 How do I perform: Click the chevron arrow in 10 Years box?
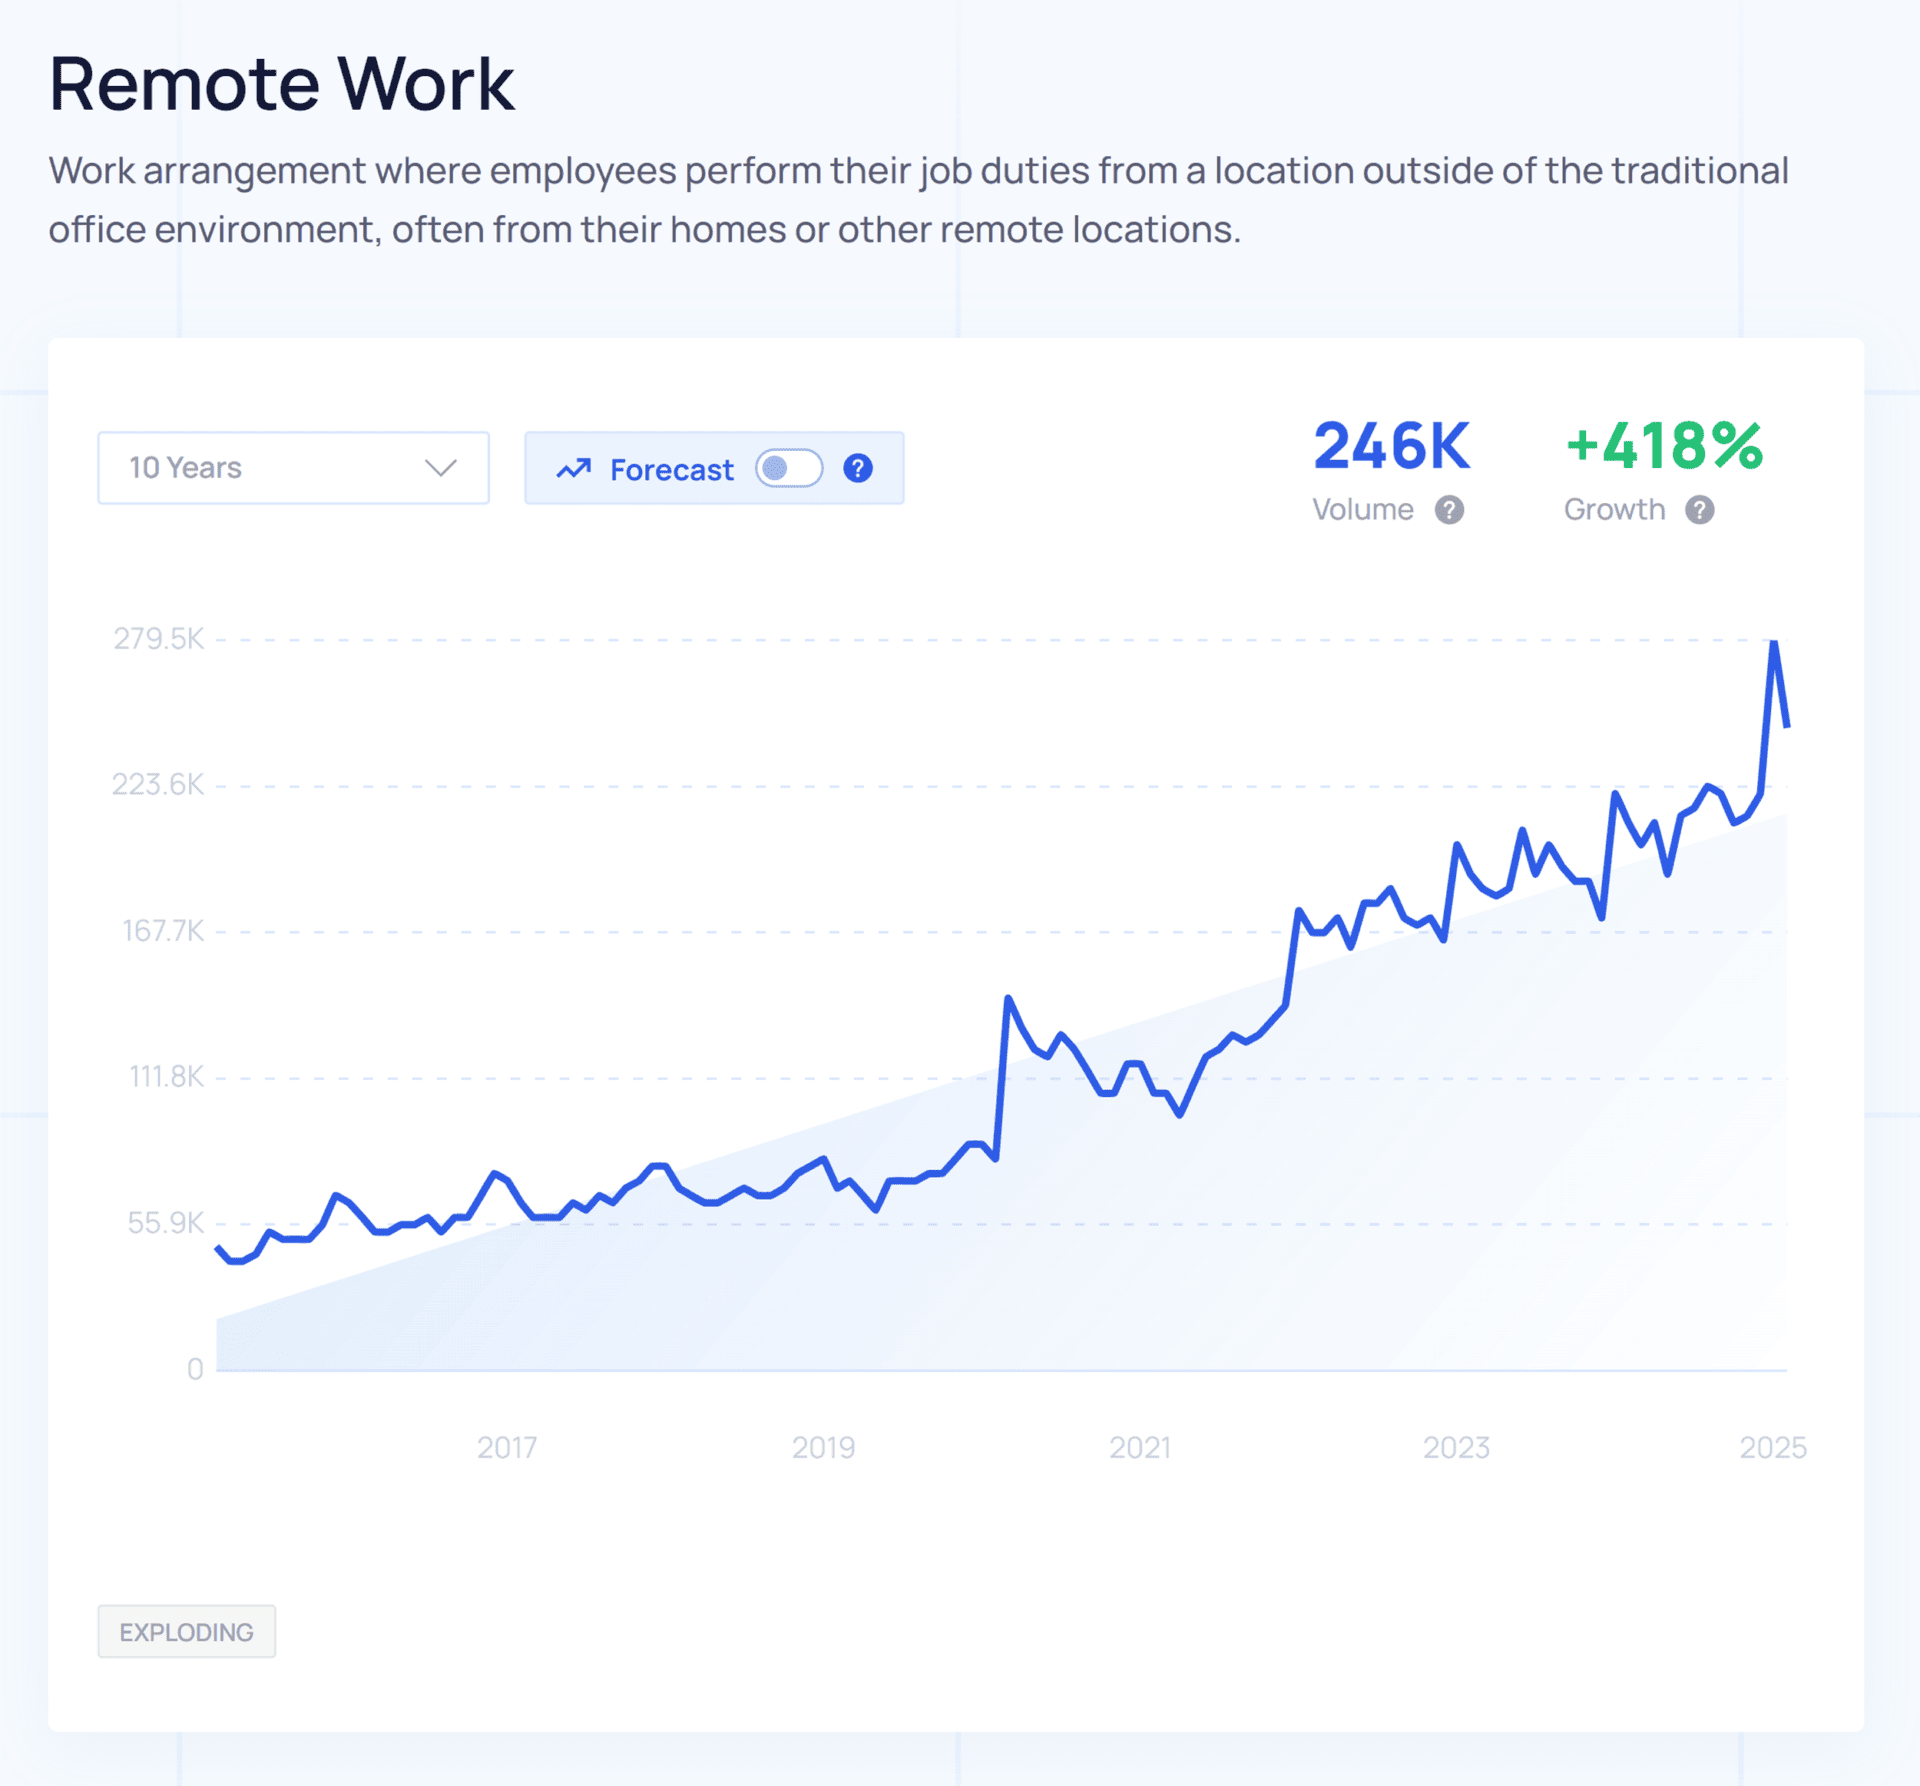[x=440, y=468]
